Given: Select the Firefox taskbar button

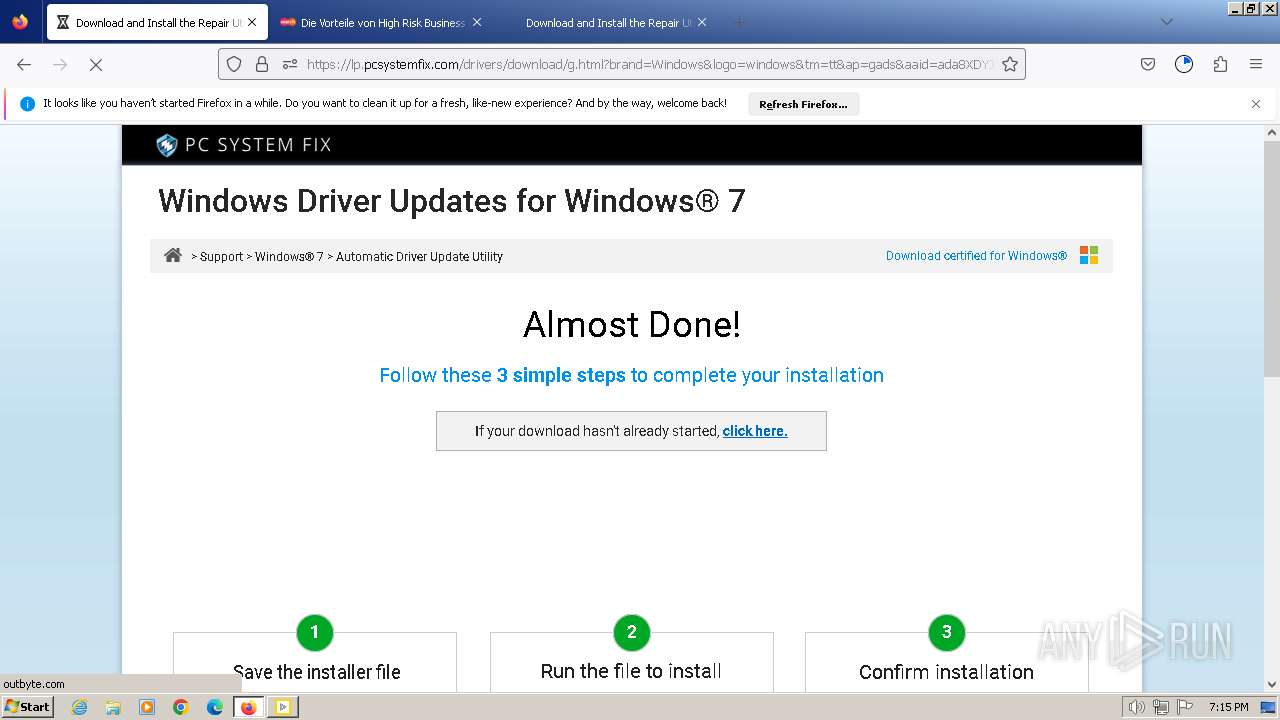Looking at the screenshot, I should coord(248,707).
